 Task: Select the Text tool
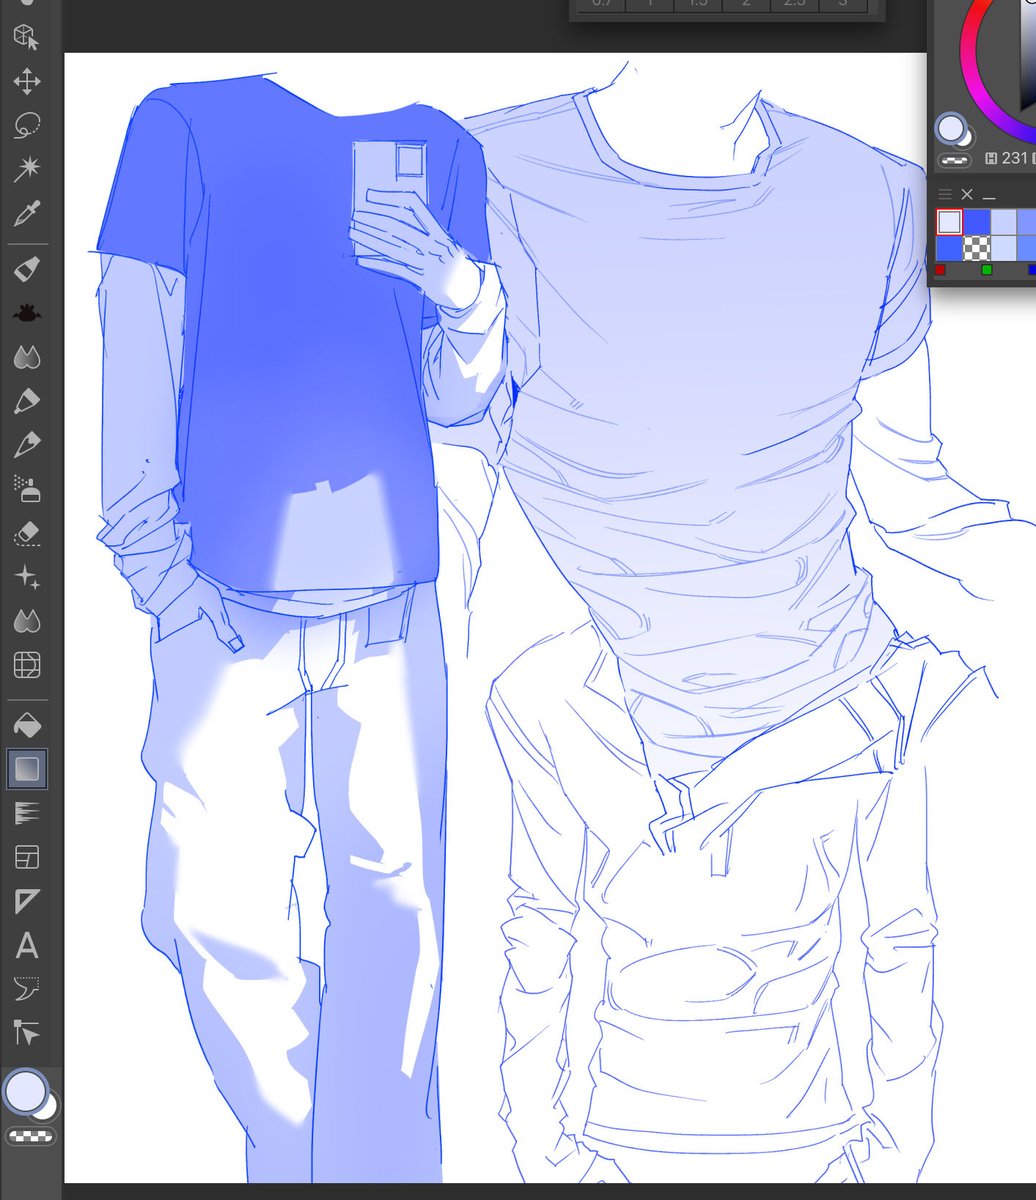tap(26, 945)
